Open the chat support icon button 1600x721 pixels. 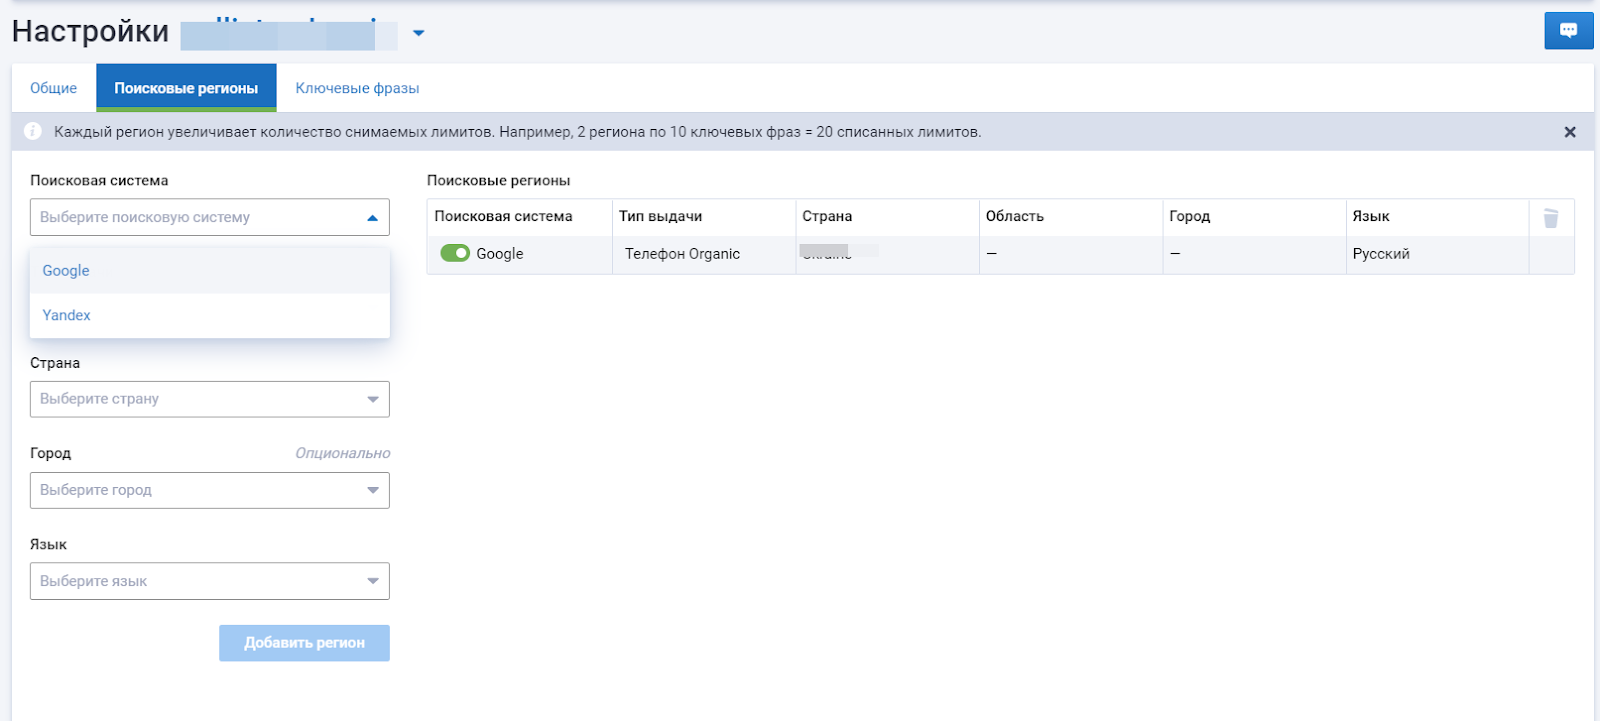tap(1568, 31)
